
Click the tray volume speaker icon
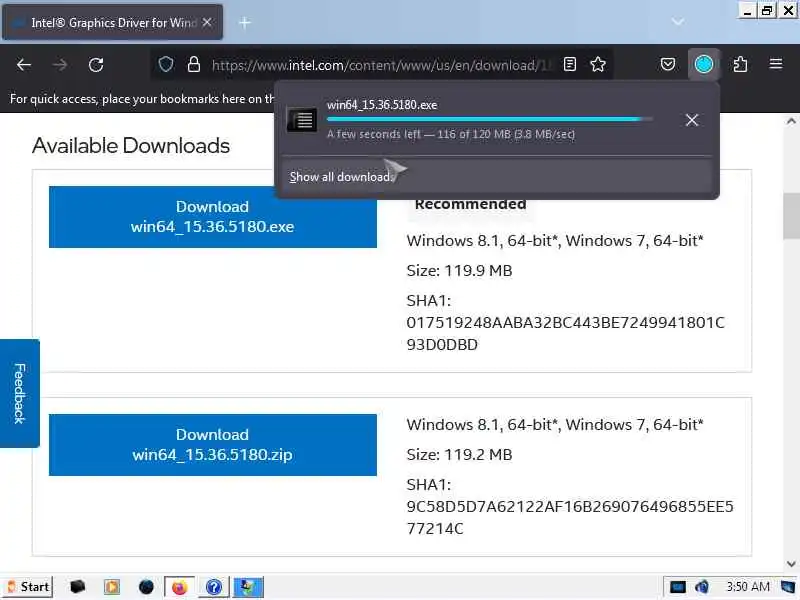(x=702, y=587)
